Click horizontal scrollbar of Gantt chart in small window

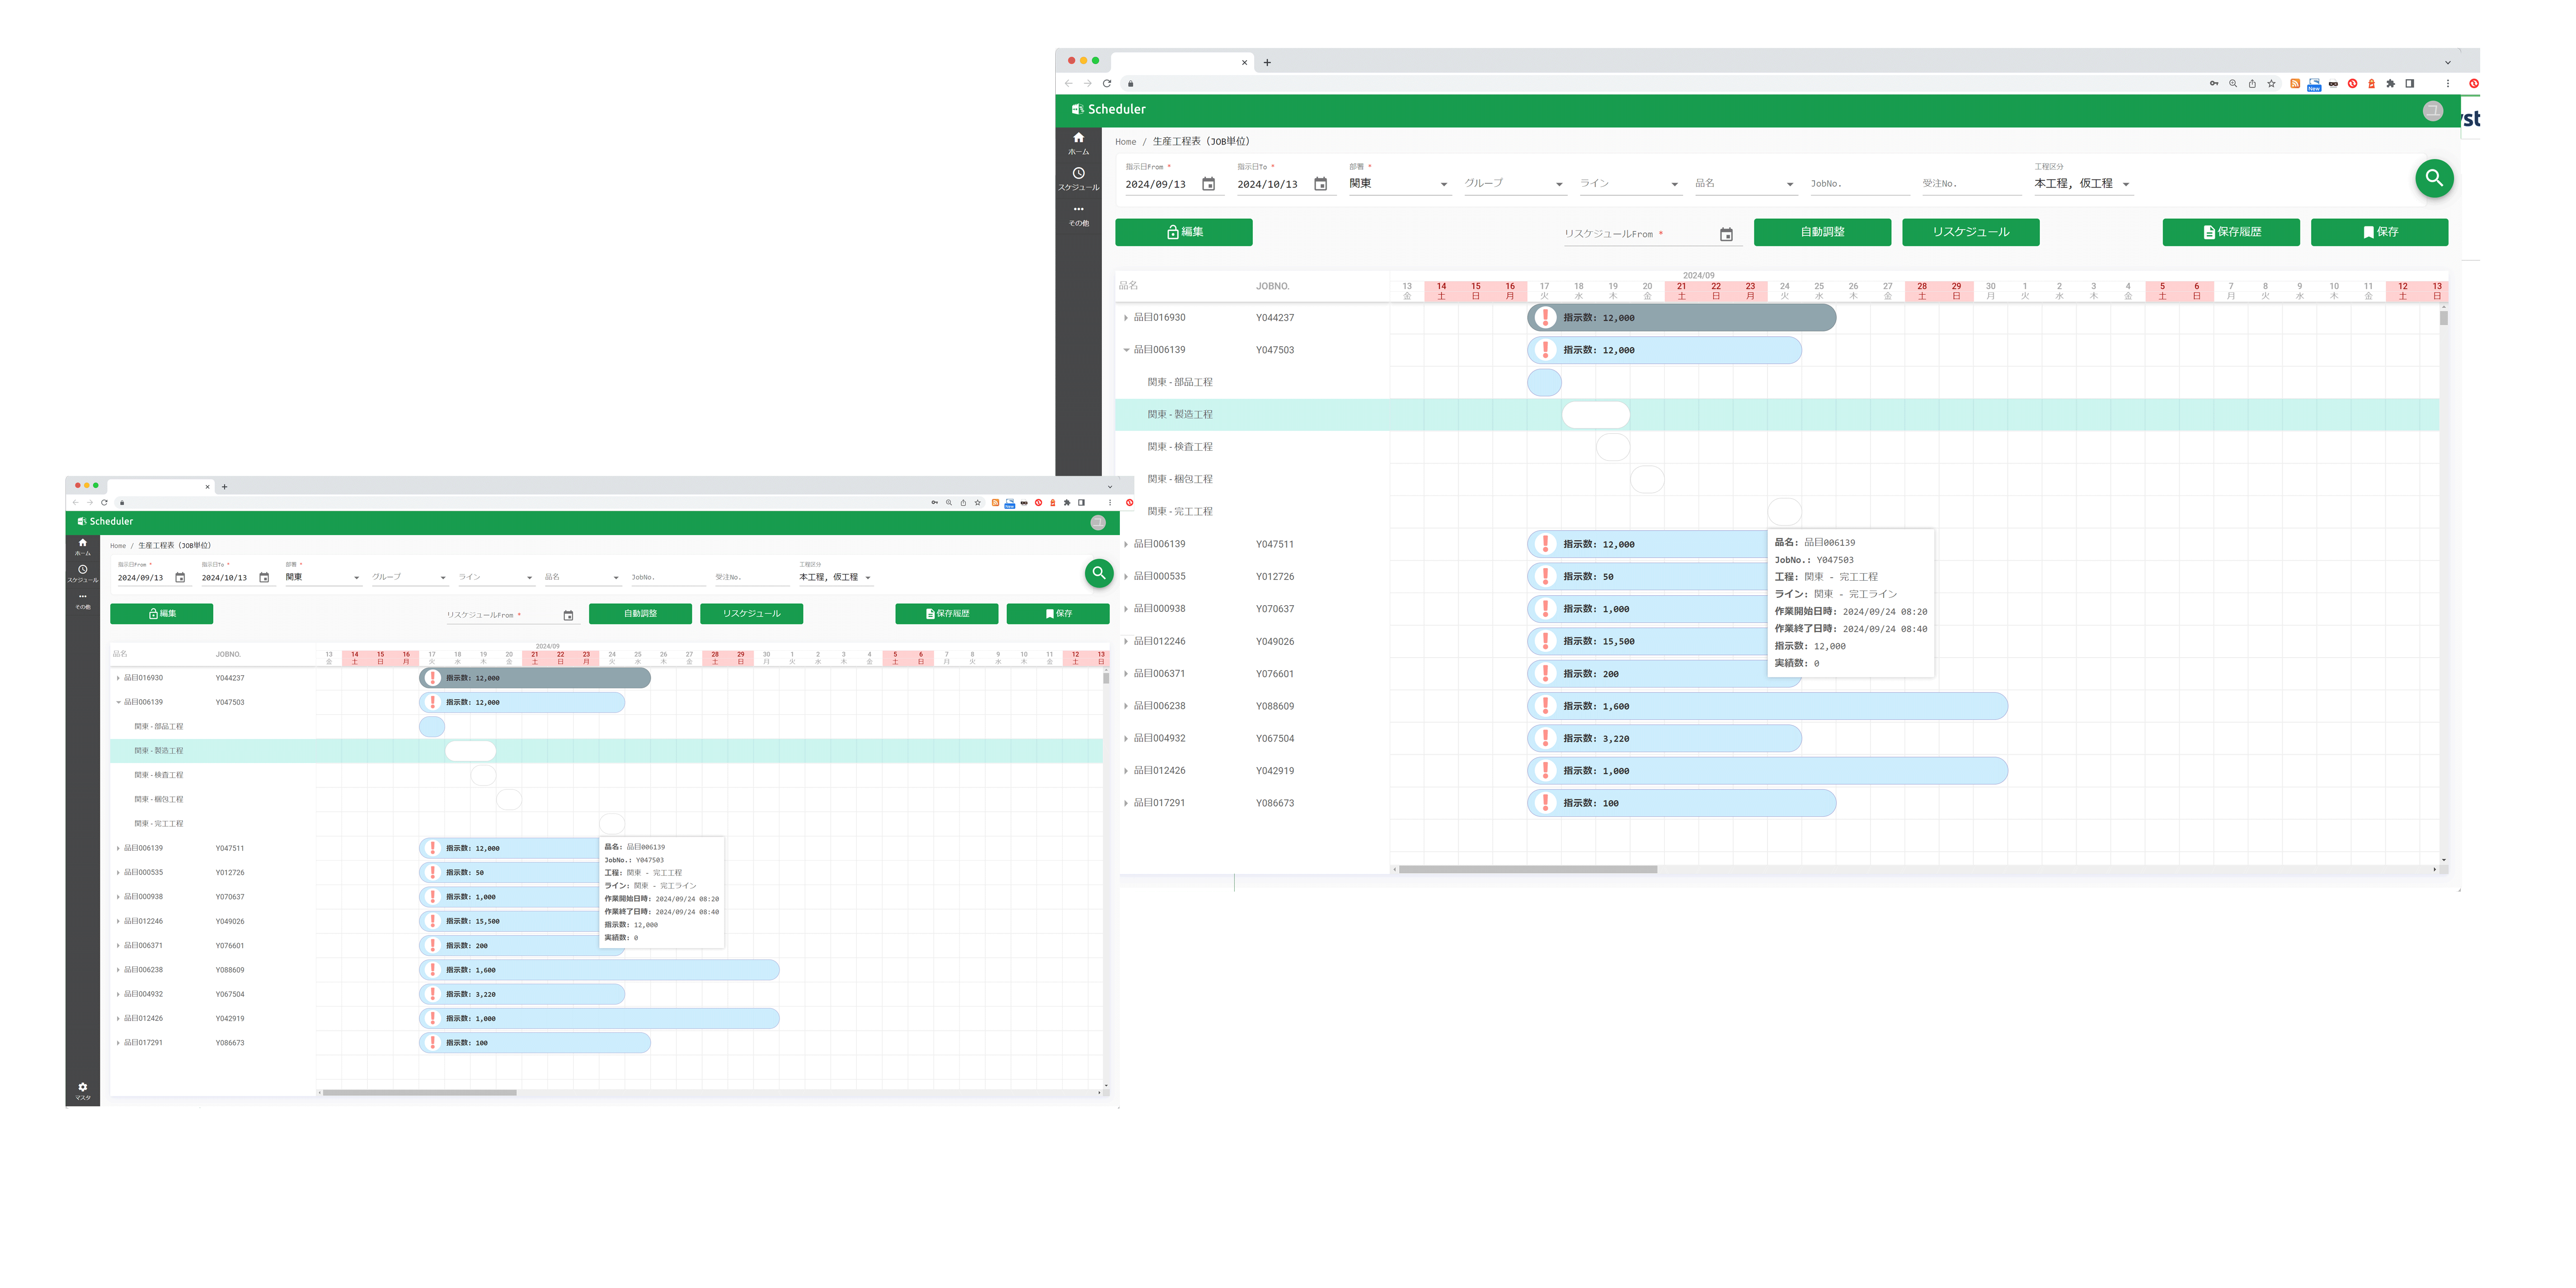click(419, 1093)
